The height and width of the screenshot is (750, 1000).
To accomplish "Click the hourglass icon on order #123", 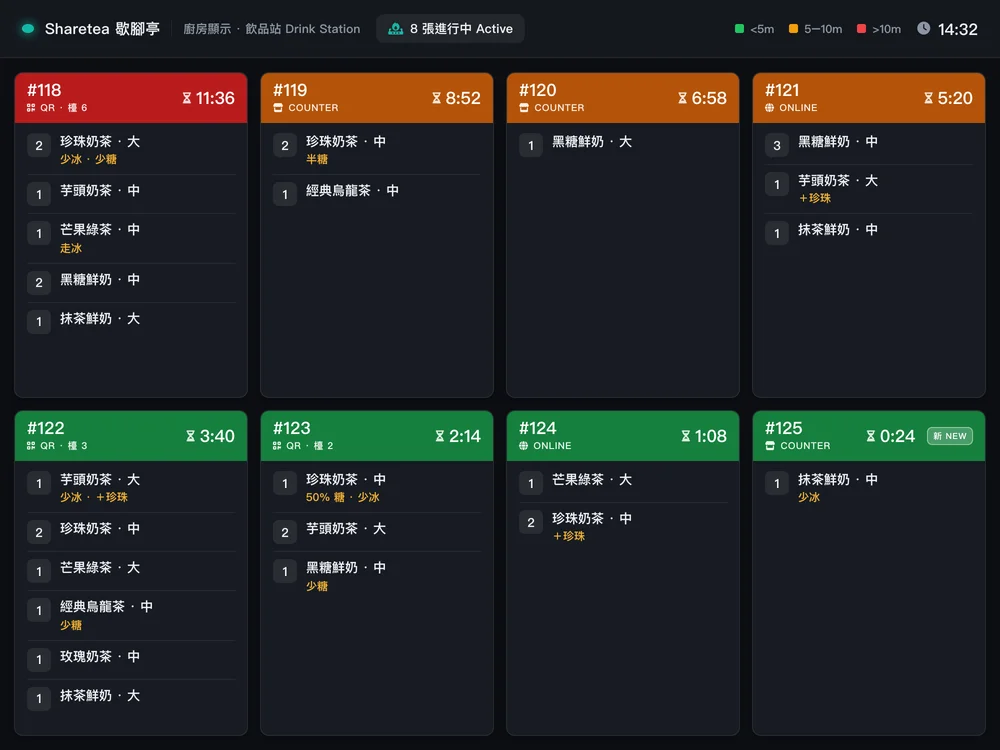I will 439,436.
